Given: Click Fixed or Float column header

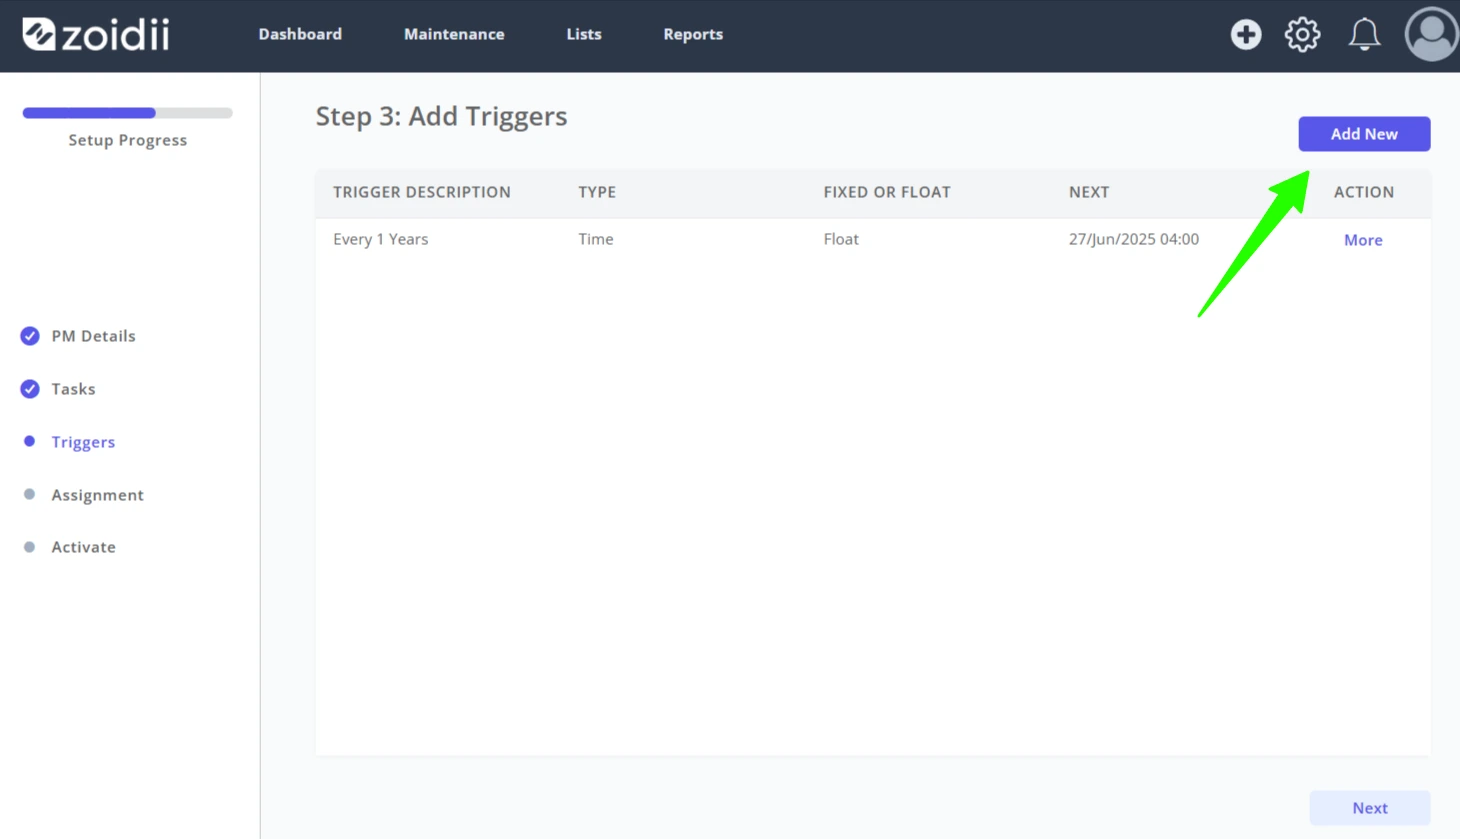Looking at the screenshot, I should [x=887, y=192].
